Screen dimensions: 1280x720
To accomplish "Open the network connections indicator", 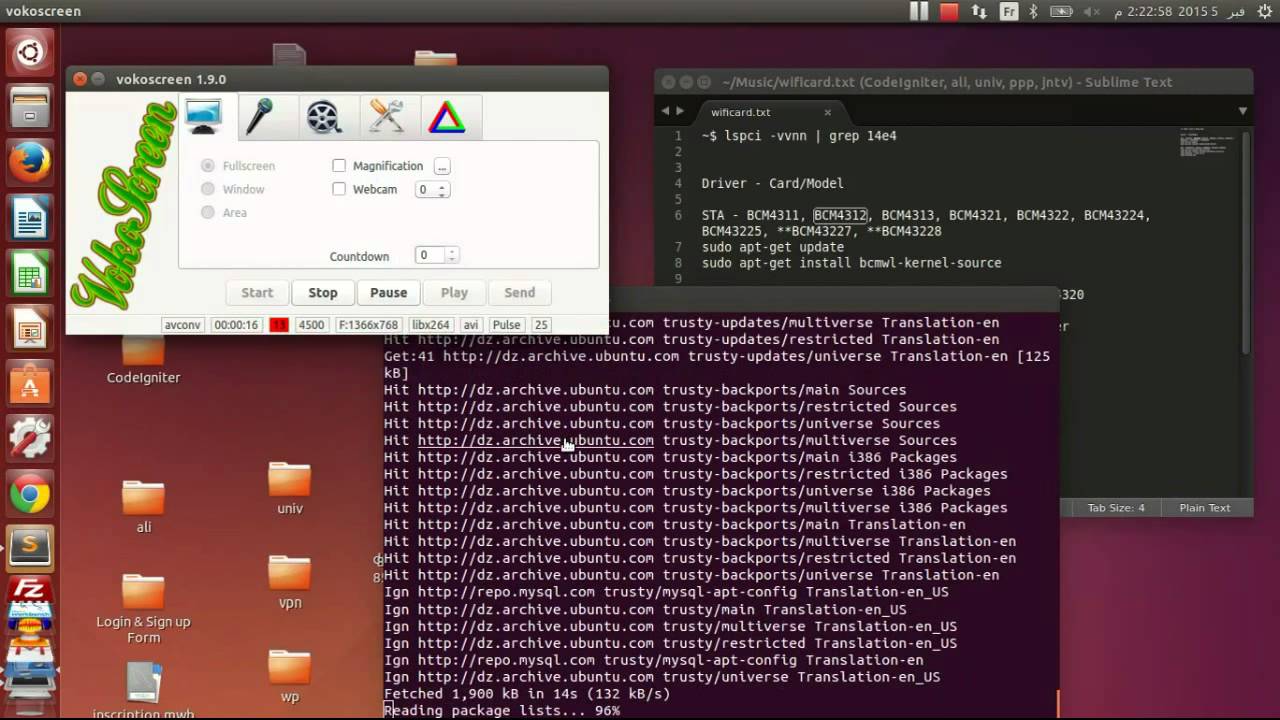I will (979, 11).
